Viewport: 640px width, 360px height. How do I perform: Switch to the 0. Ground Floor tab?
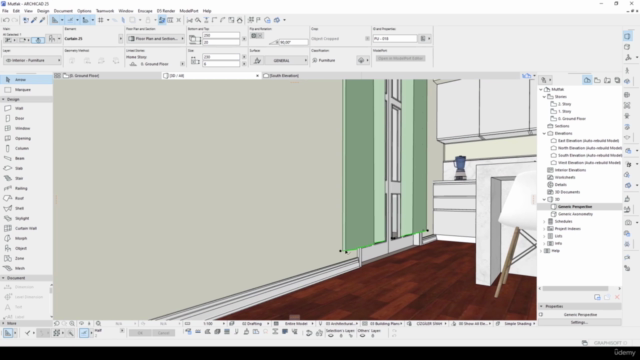coord(108,76)
